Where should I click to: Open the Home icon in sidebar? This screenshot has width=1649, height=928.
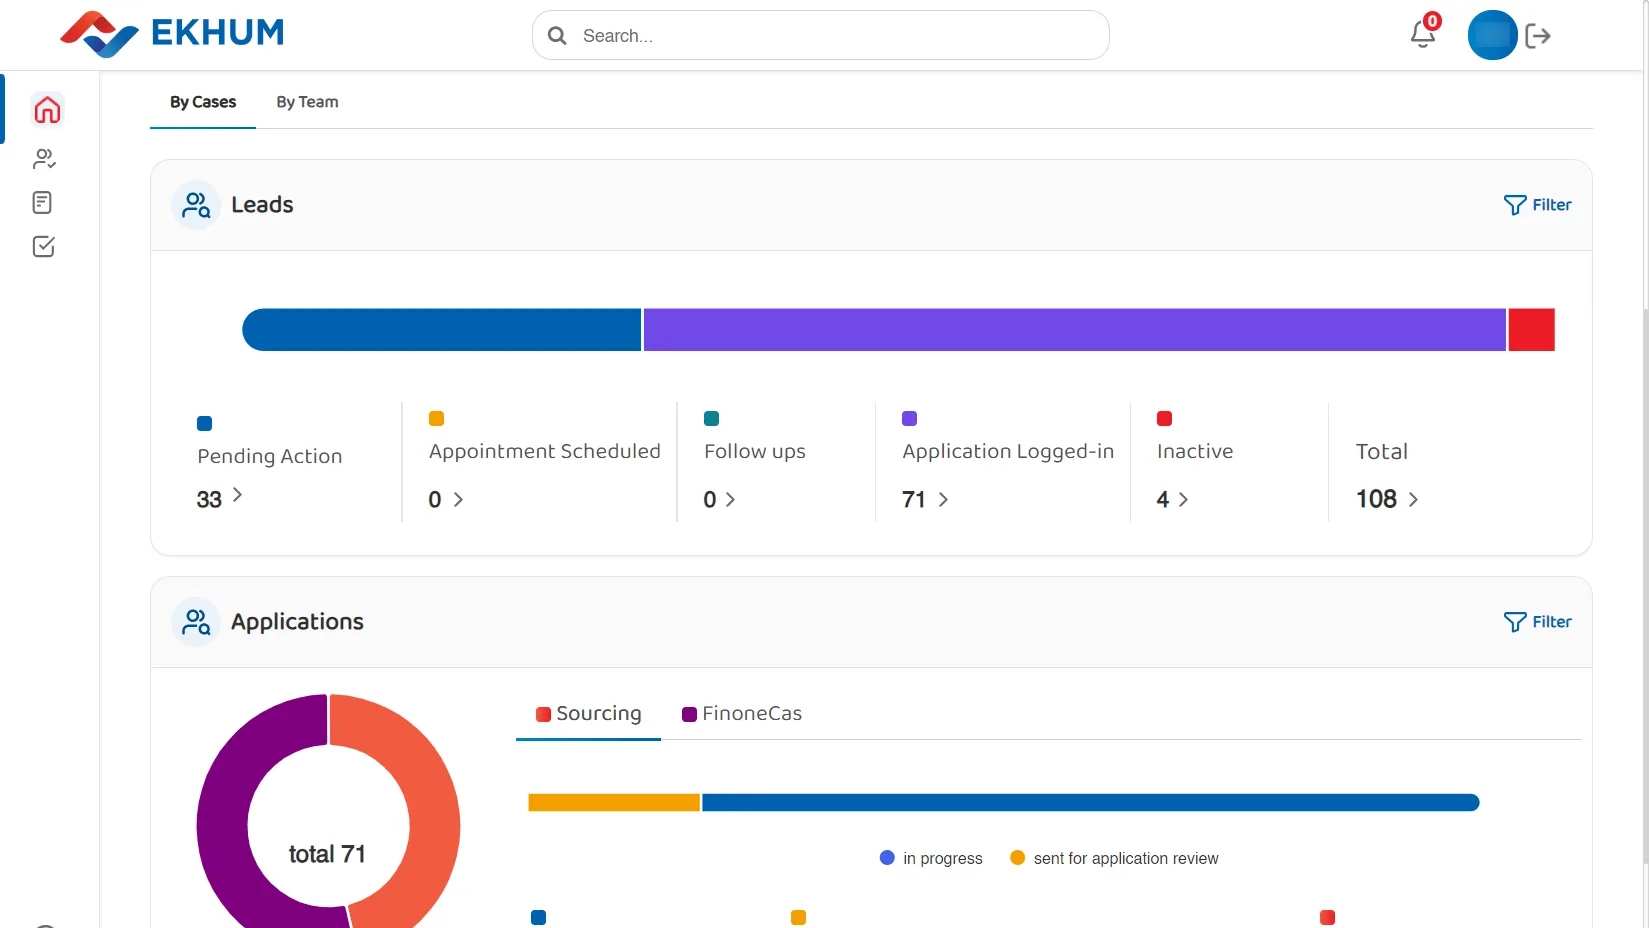point(47,109)
